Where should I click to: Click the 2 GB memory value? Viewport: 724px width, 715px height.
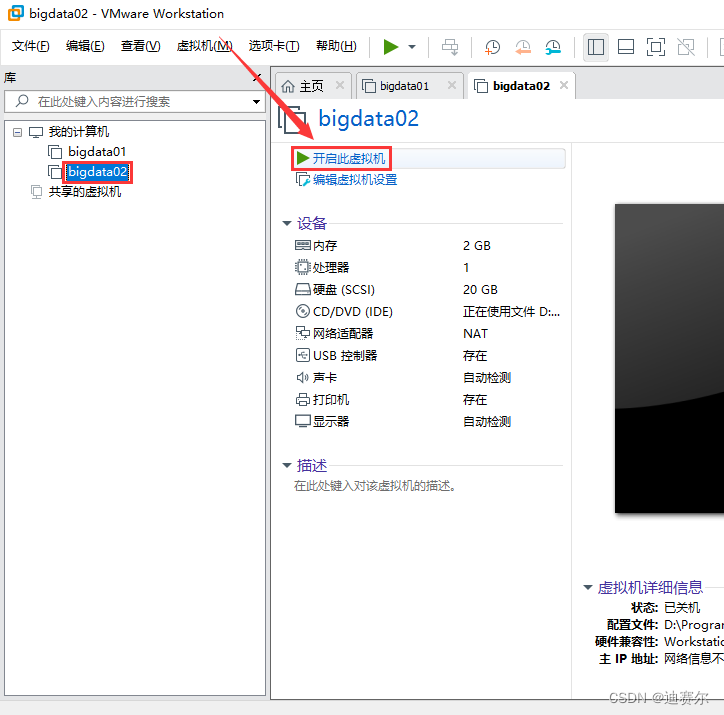click(477, 246)
